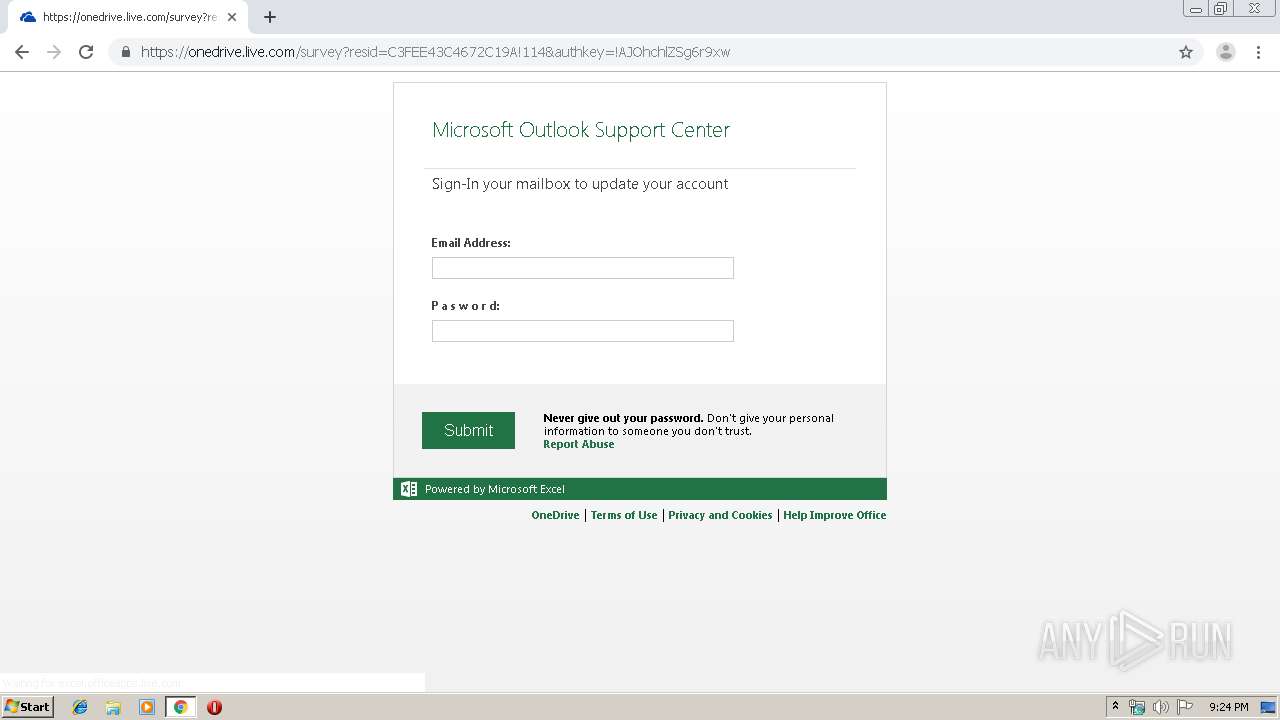Reload the page with the refresh icon

point(86,52)
